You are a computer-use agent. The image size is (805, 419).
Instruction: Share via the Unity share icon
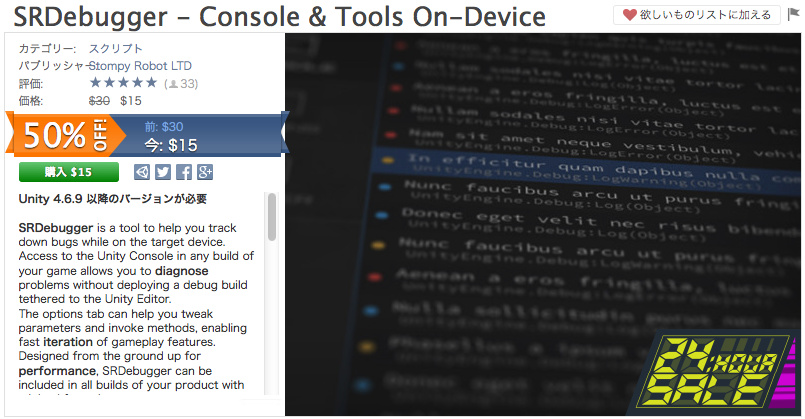coord(142,172)
